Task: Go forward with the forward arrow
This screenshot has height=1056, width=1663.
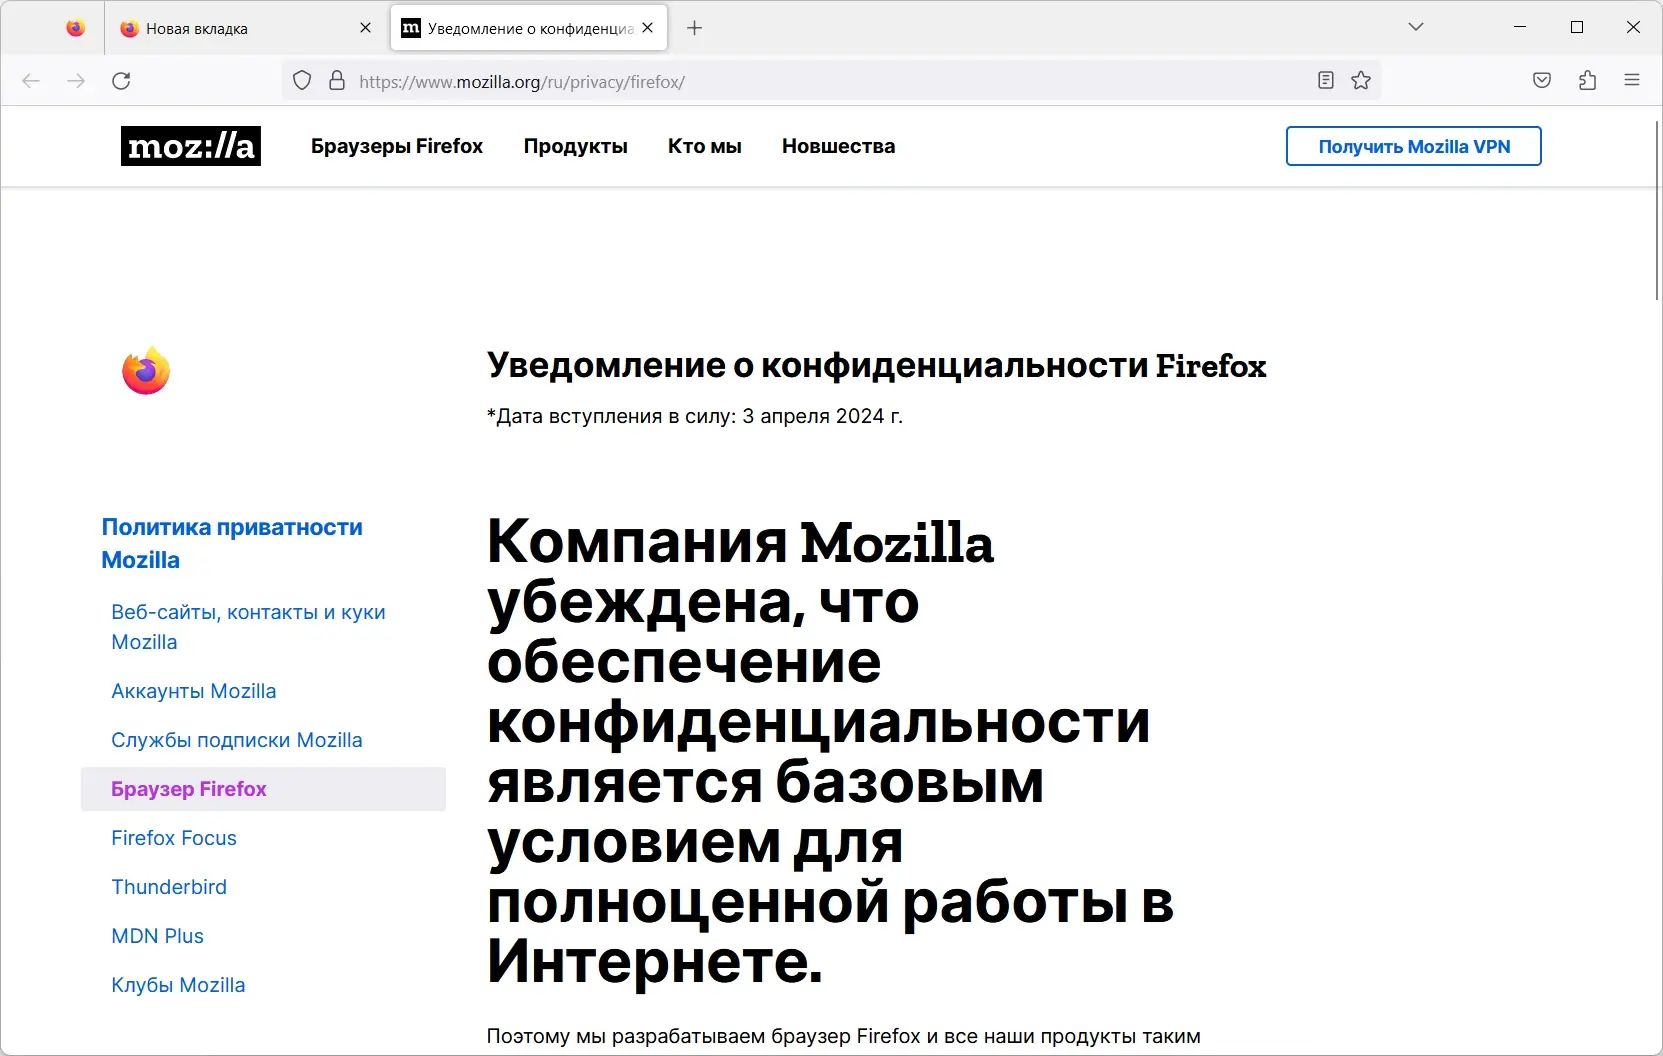Action: coord(76,81)
